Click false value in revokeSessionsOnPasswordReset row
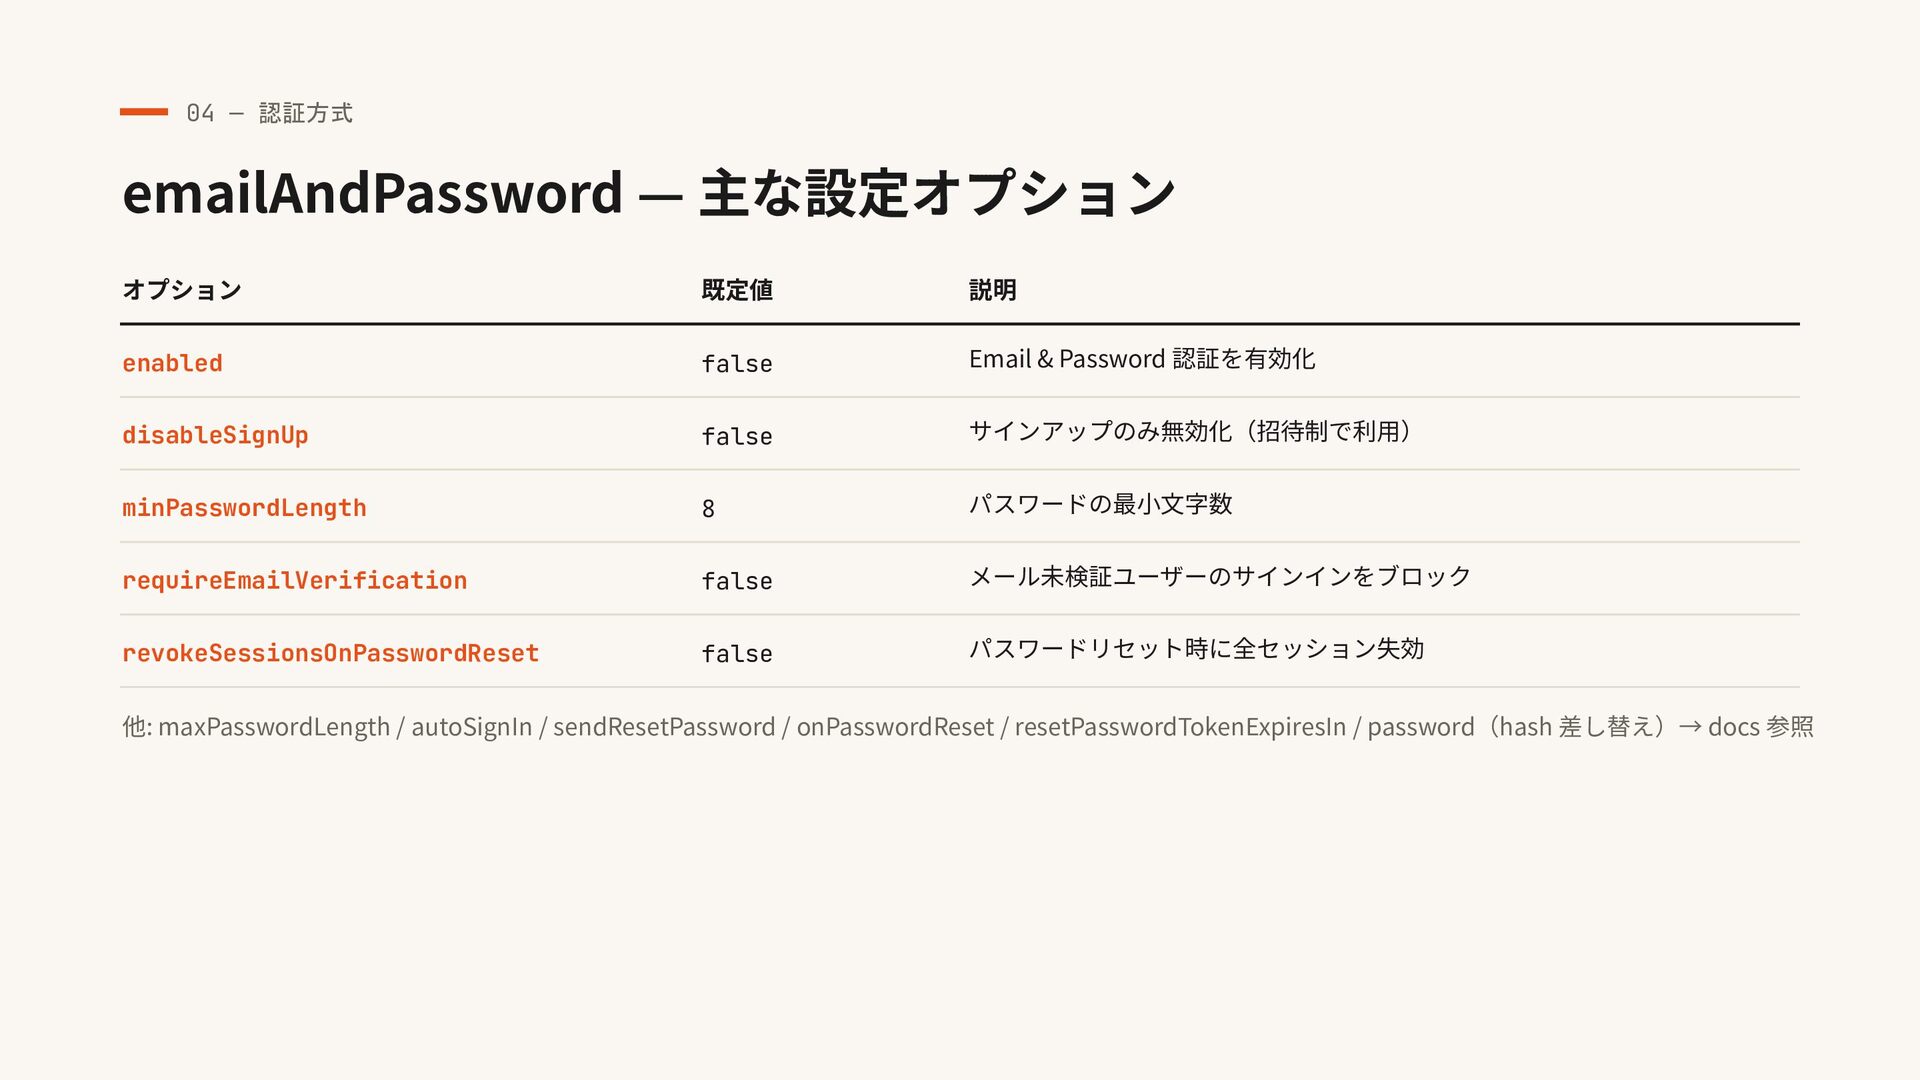 [737, 654]
